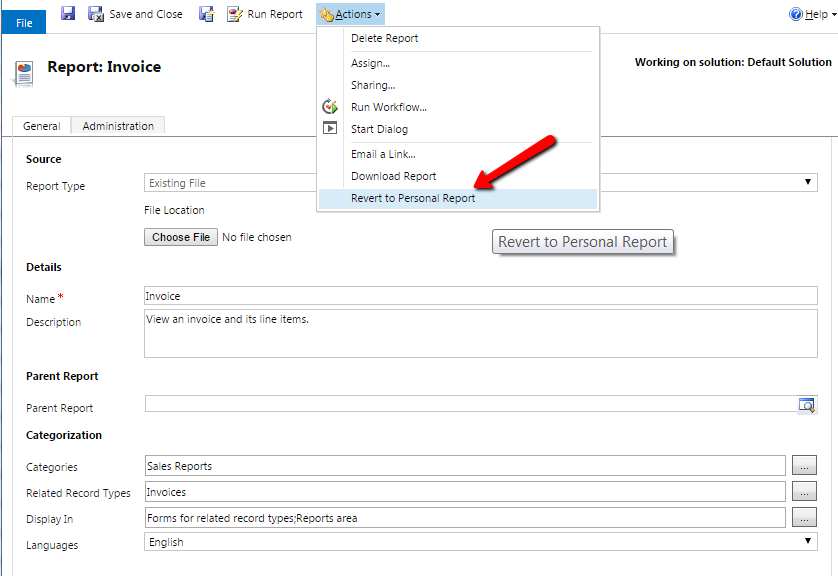Expand the Report Type dropdown
838x576 pixels.
point(808,183)
